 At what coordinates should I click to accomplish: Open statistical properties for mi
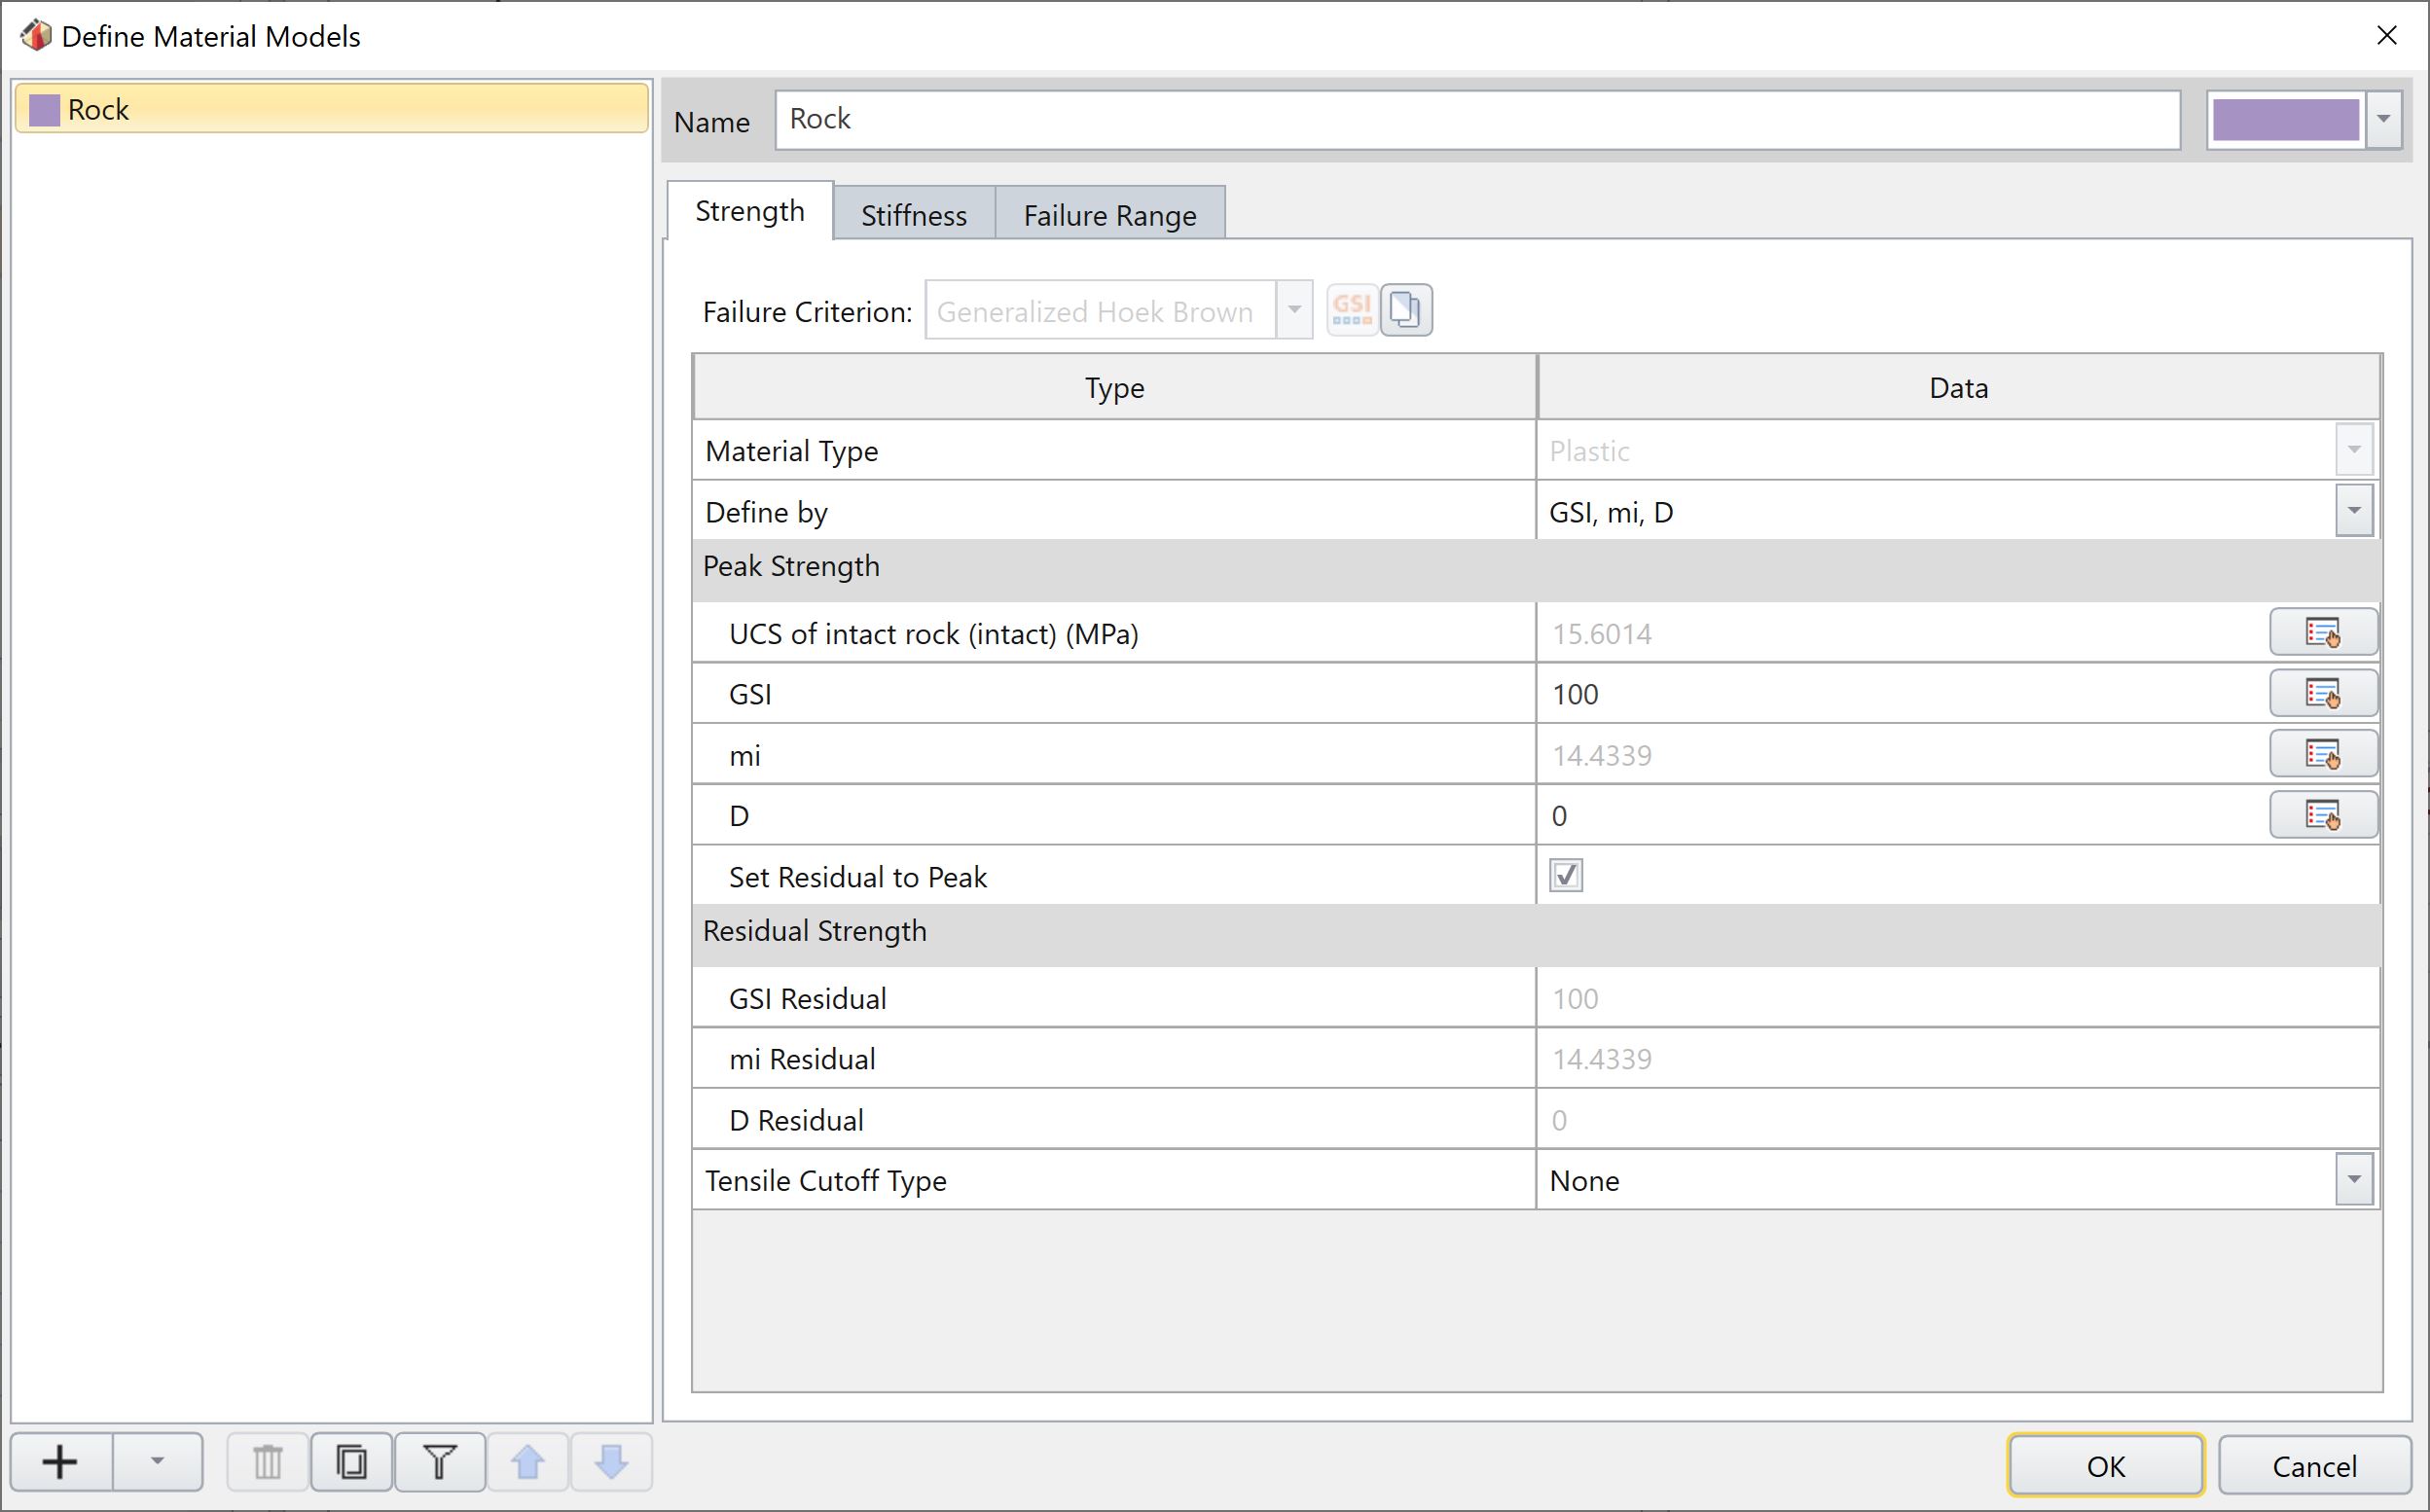click(2322, 753)
